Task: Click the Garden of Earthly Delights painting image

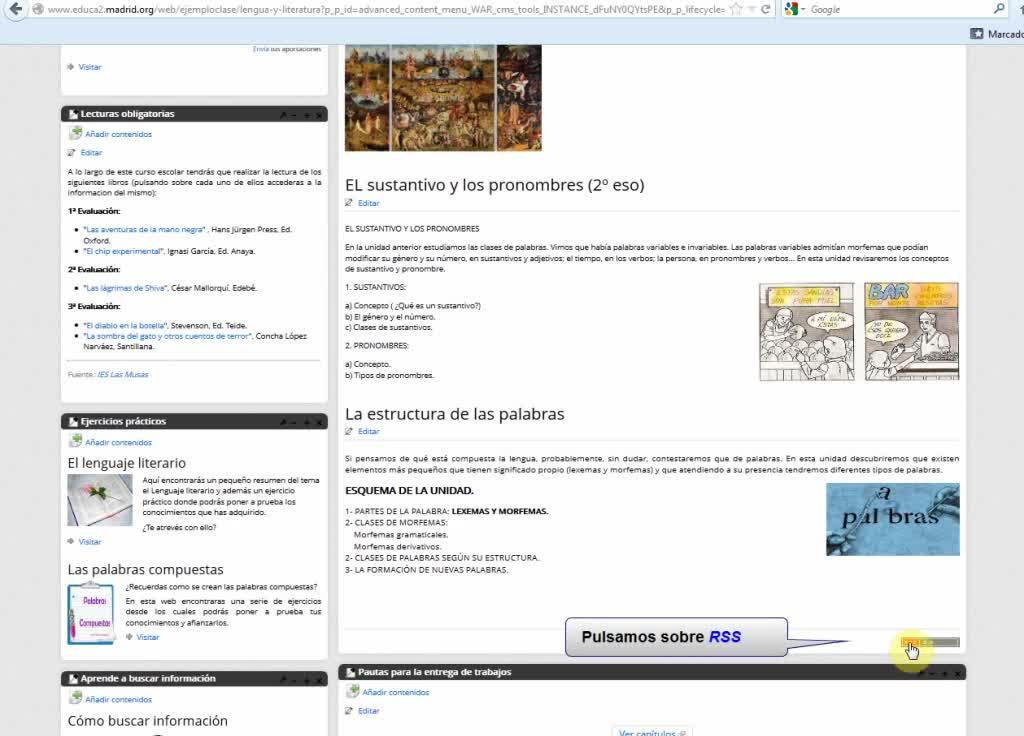Action: click(443, 98)
